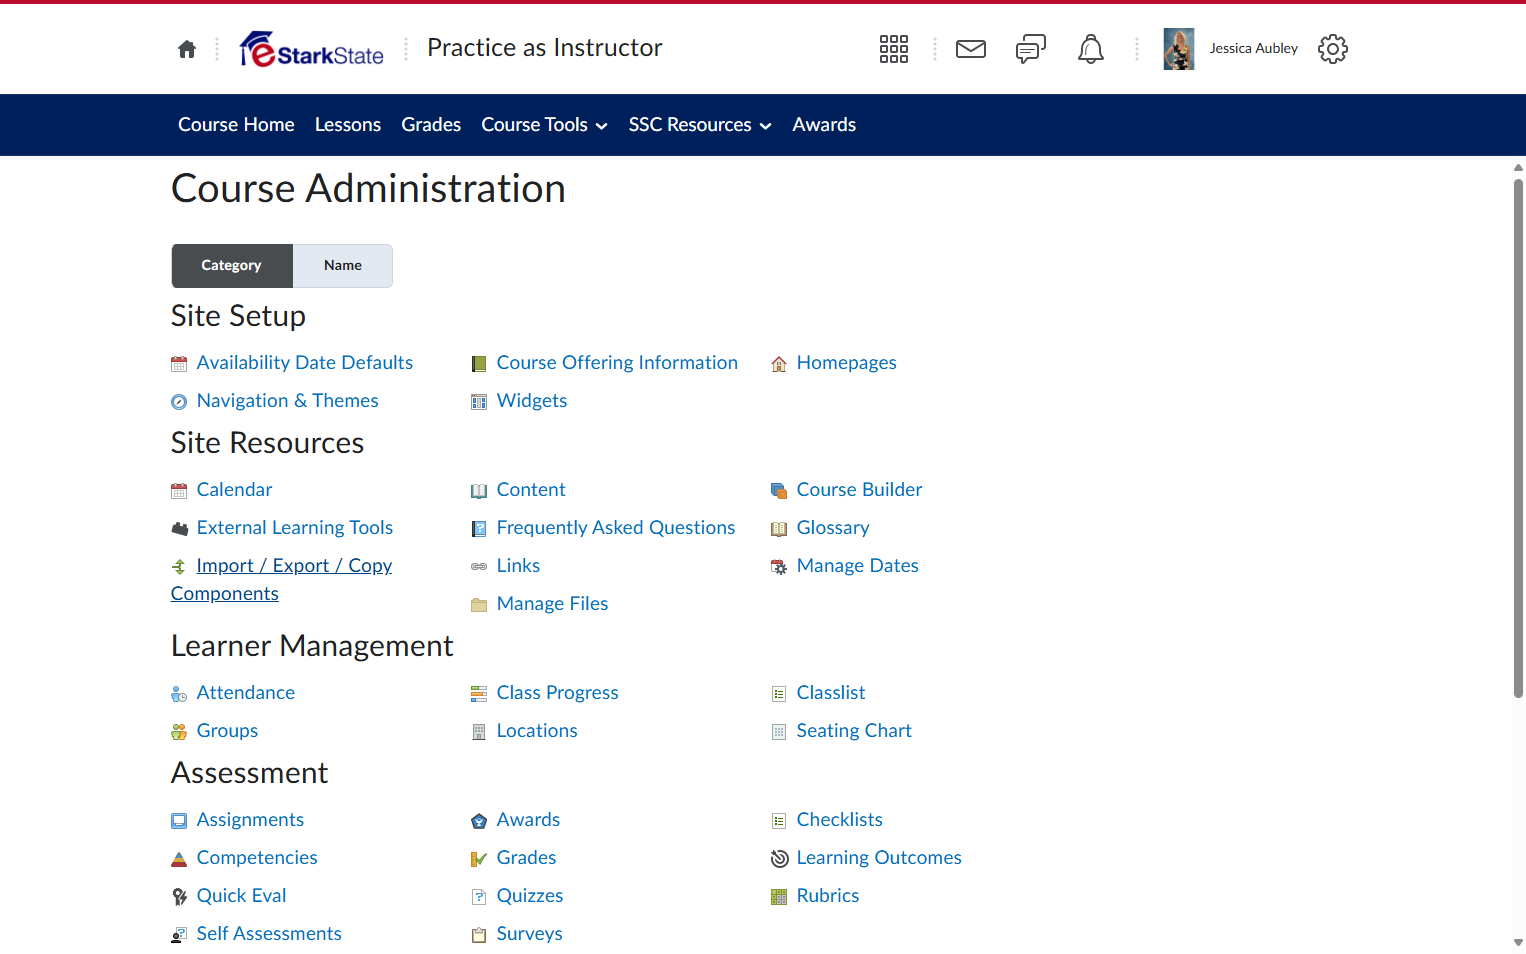Click the Groups people icon
The height and width of the screenshot is (954, 1526).
(179, 732)
